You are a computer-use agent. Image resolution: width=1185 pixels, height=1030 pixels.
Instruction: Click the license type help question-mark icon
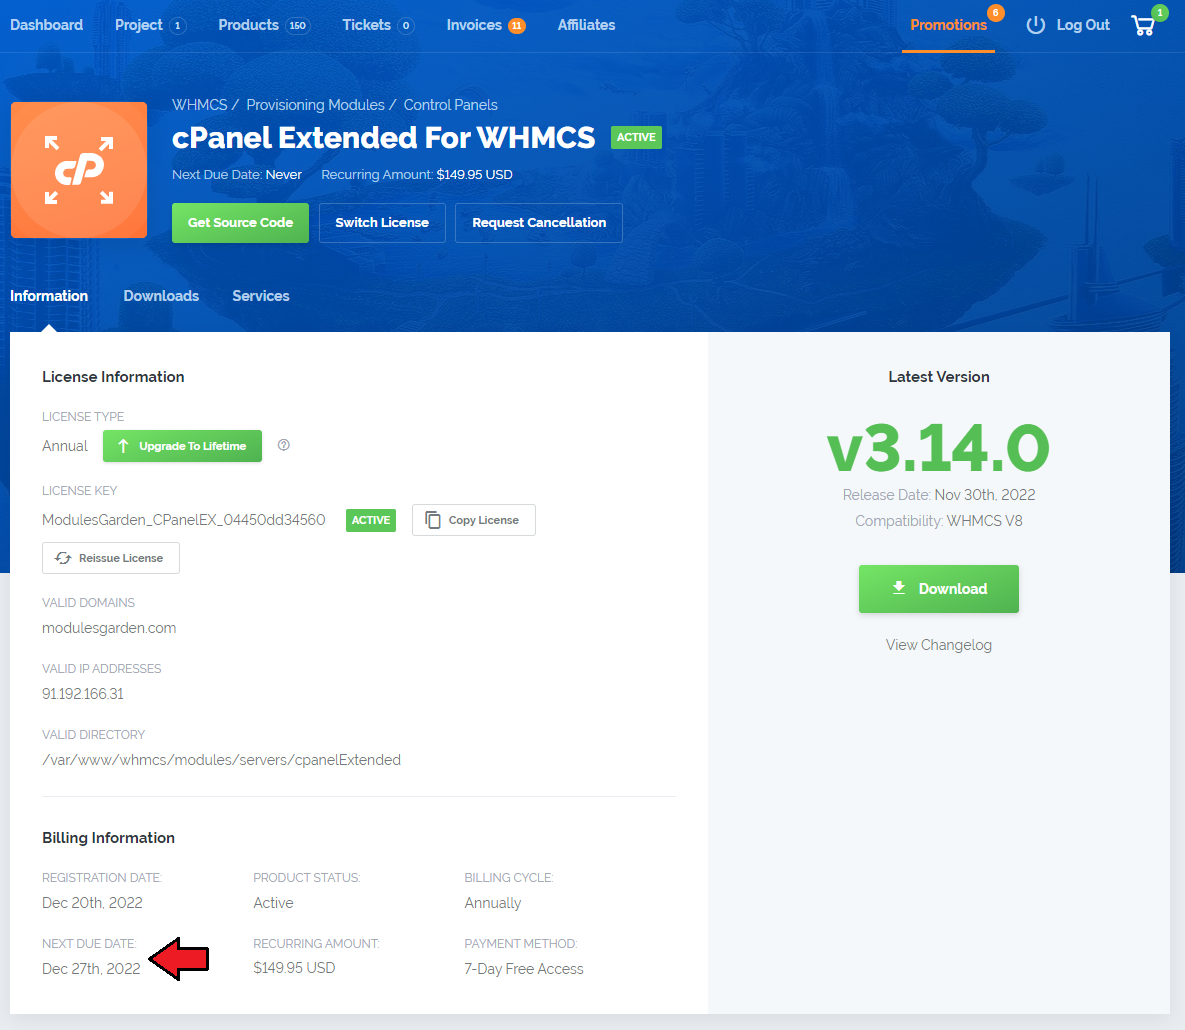[283, 445]
